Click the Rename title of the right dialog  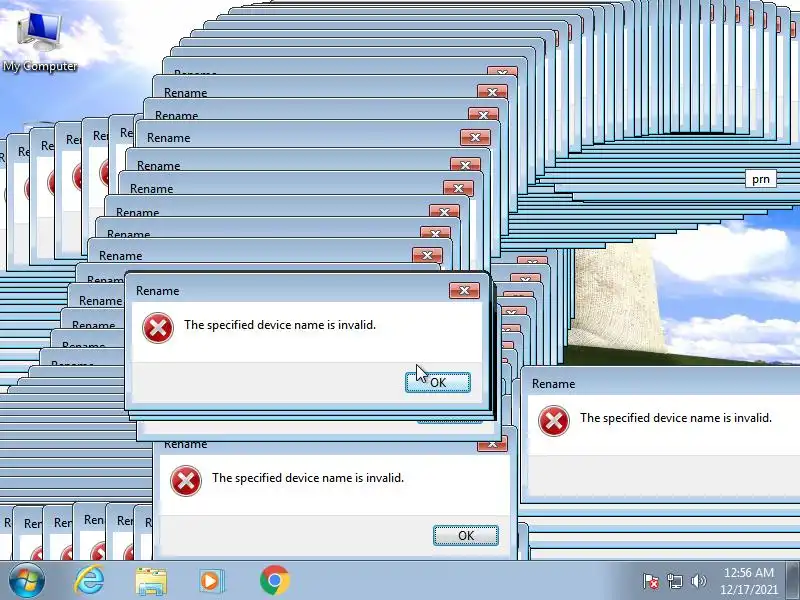[x=553, y=384]
